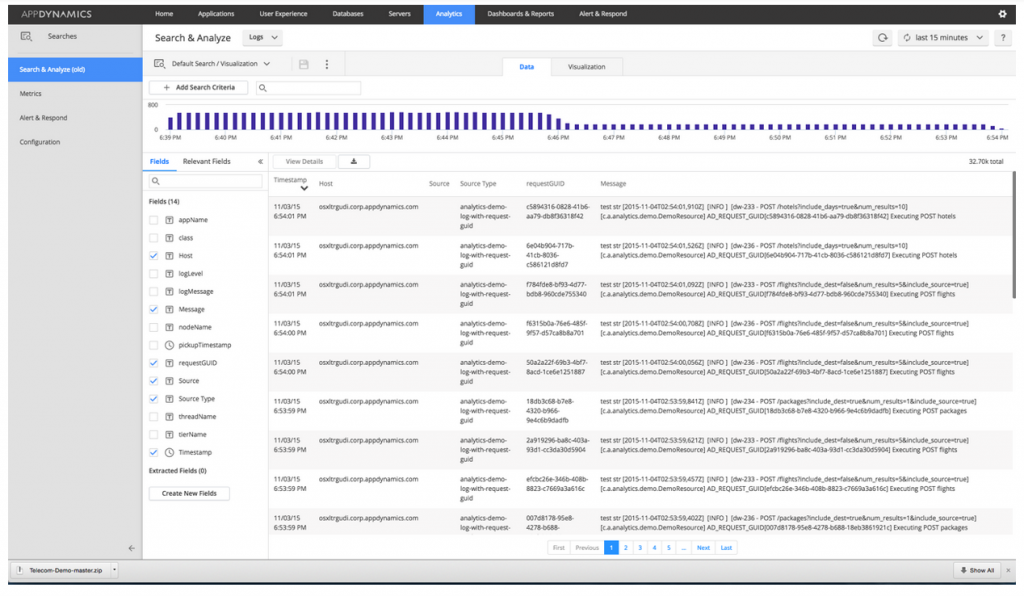Screen dimensions: 1024x596
Task: Select Search & Analyze (old) sidebar item
Action: [75, 69]
